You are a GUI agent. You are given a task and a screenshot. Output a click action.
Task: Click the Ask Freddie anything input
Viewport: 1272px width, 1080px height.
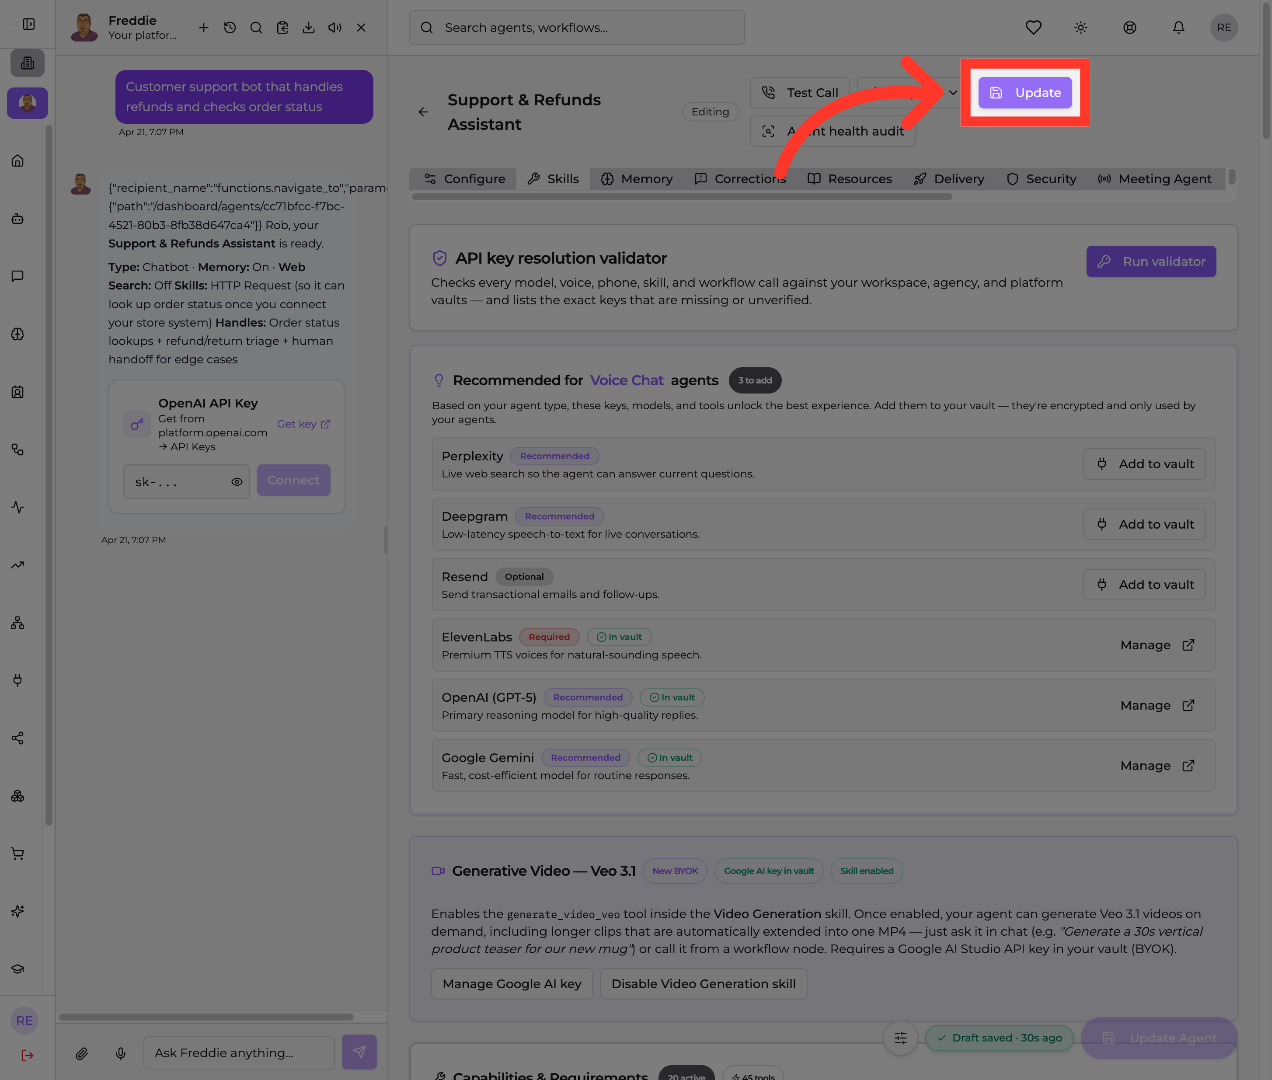tap(239, 1053)
